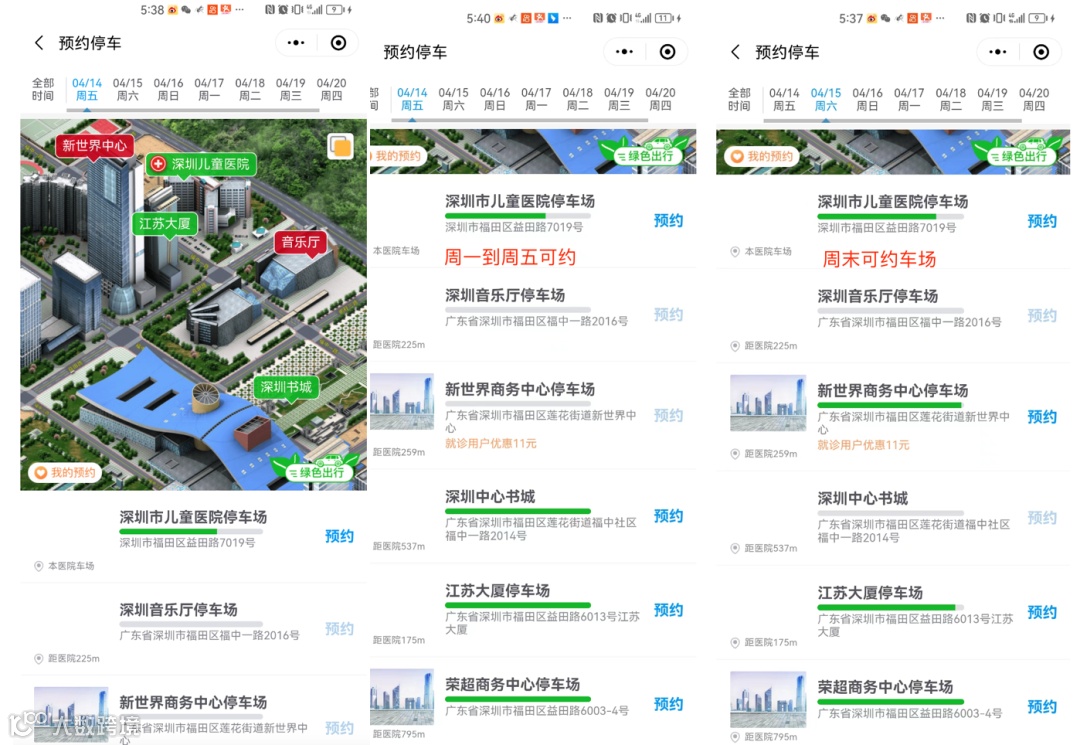Tap 新世界商务中心停车场 thumbnail in right screen

pos(768,403)
